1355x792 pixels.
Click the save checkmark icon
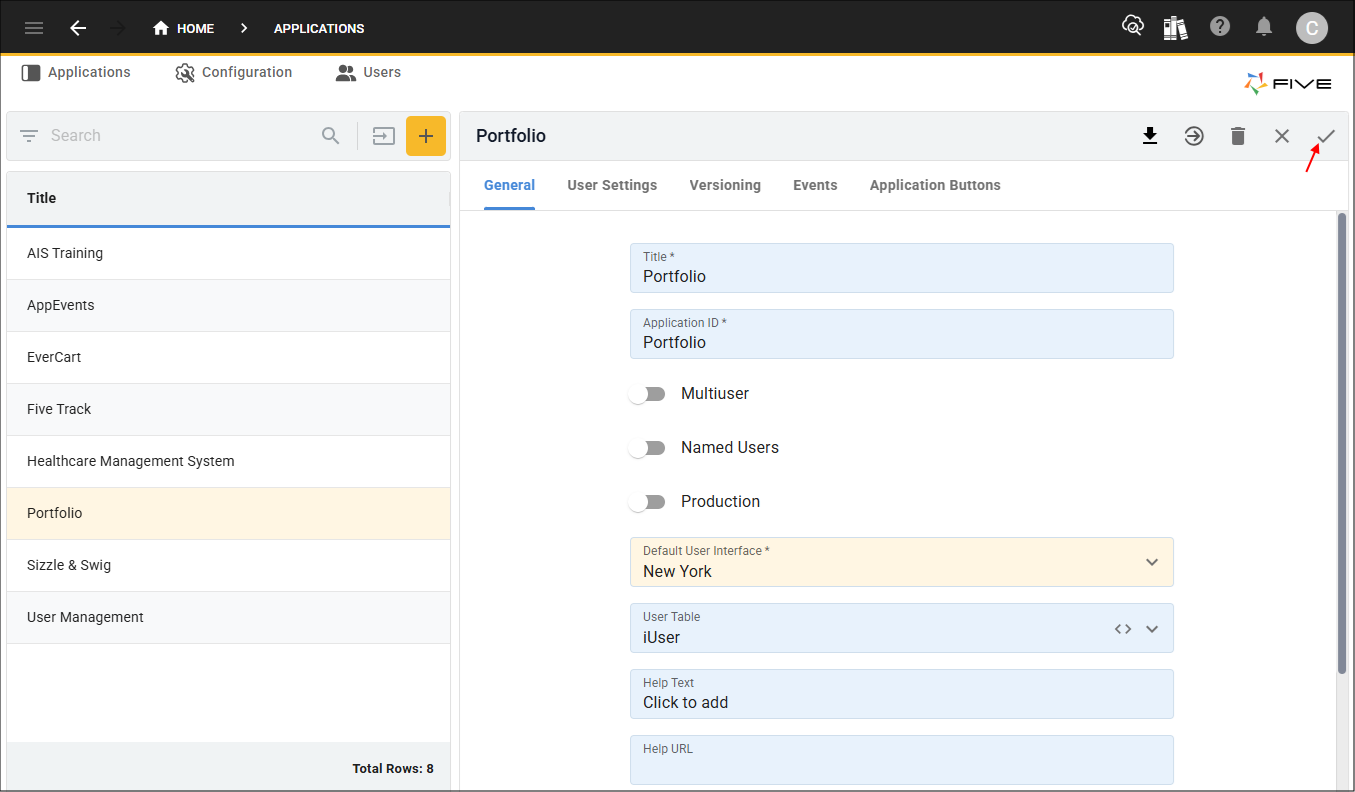point(1326,136)
